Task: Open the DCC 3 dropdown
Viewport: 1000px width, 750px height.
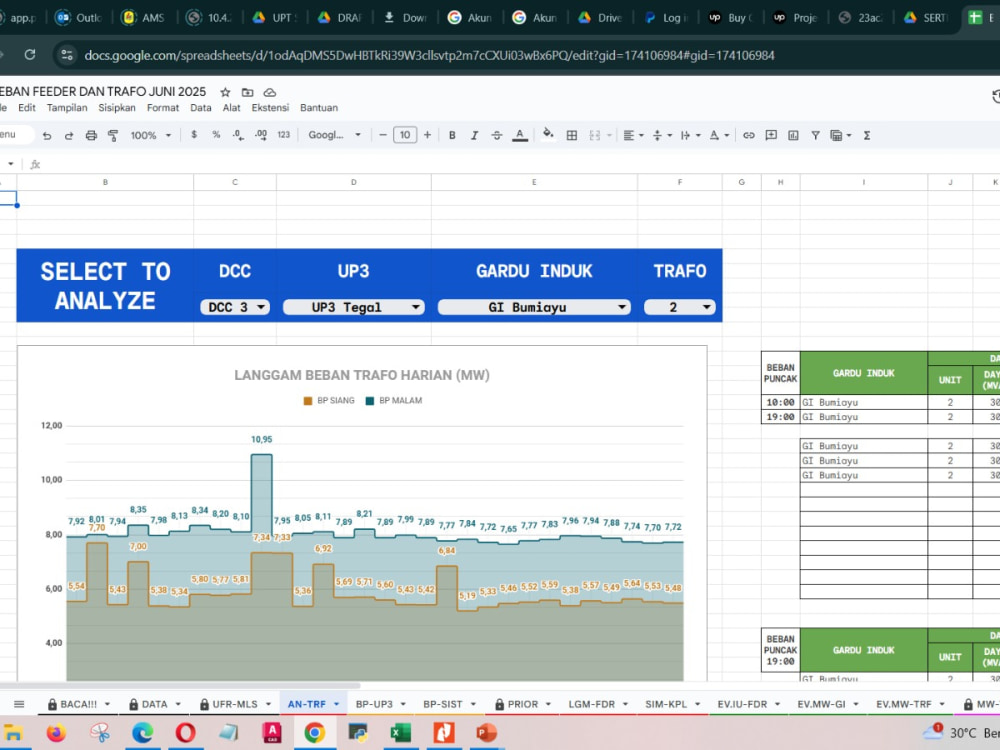Action: 235,307
